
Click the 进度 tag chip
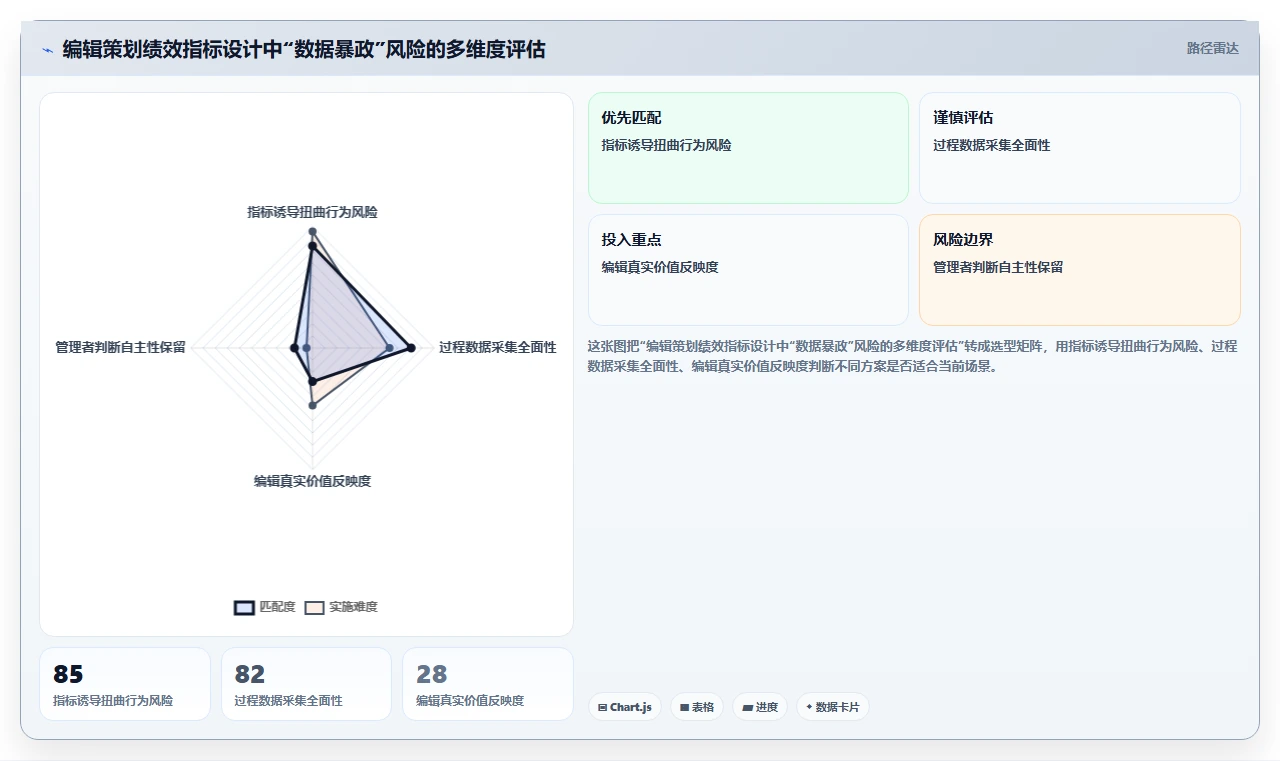click(x=760, y=707)
